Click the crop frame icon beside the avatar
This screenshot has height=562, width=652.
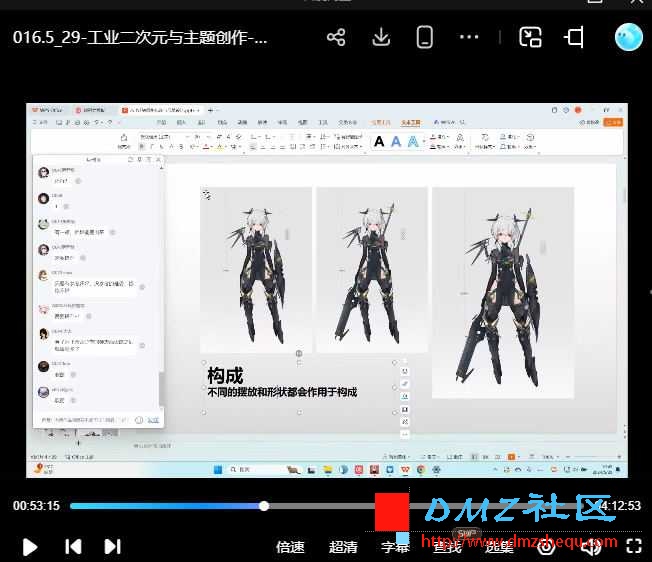(x=574, y=37)
